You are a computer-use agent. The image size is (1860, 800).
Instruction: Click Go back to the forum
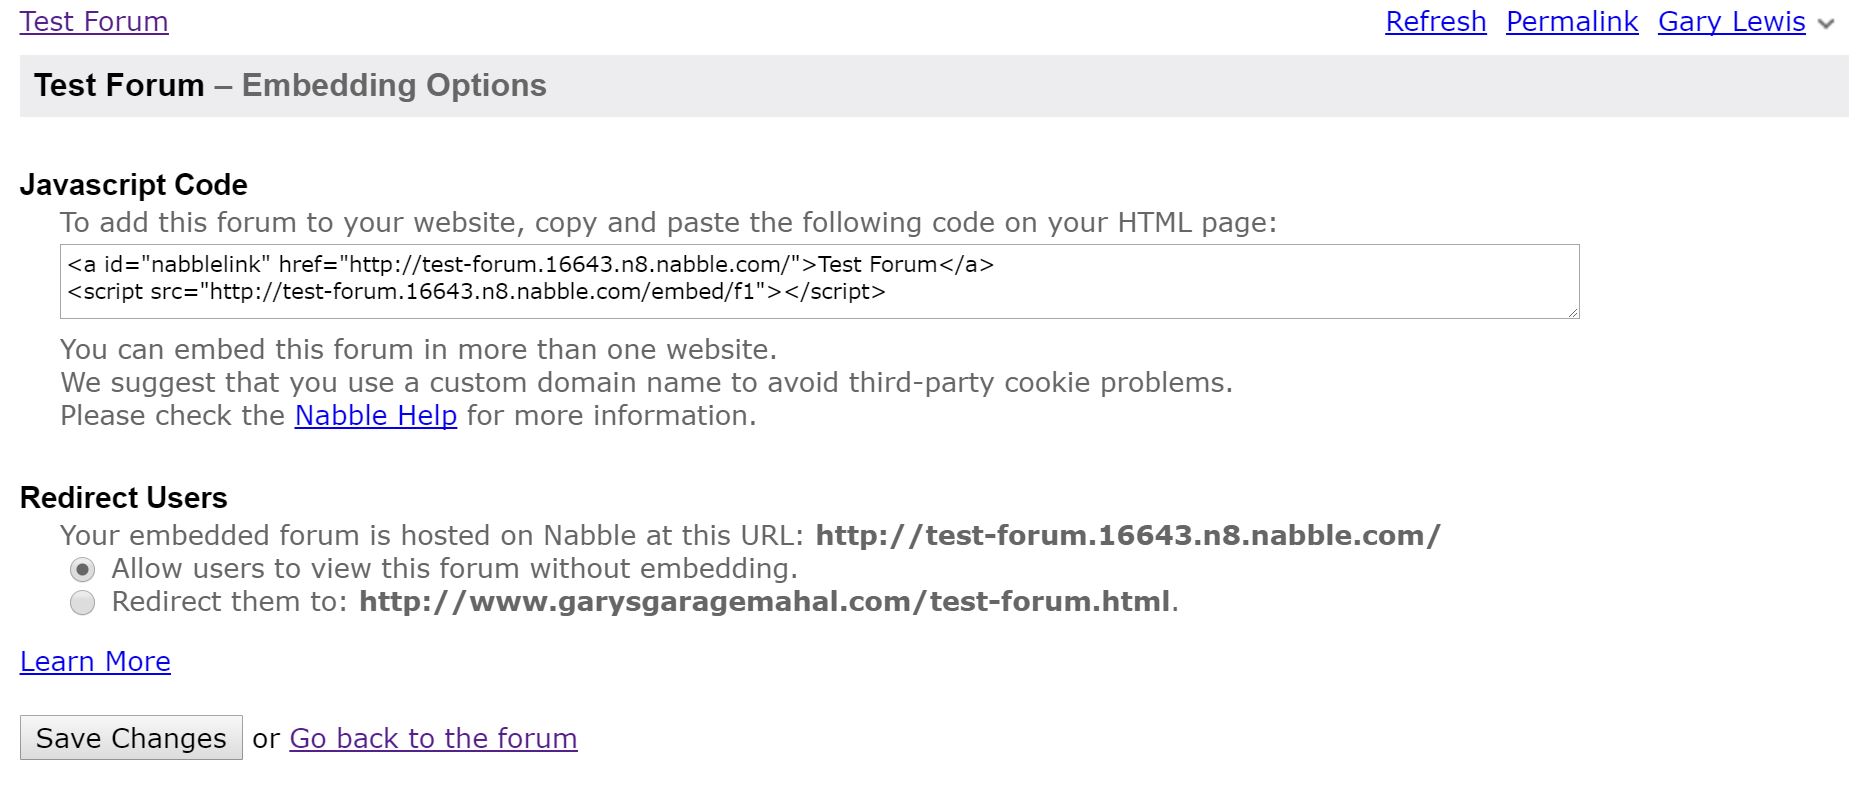[433, 739]
